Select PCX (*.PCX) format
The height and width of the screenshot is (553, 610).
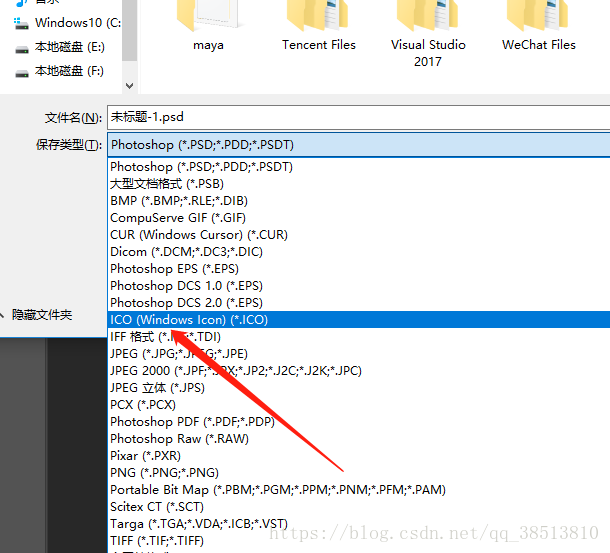tap(359, 405)
